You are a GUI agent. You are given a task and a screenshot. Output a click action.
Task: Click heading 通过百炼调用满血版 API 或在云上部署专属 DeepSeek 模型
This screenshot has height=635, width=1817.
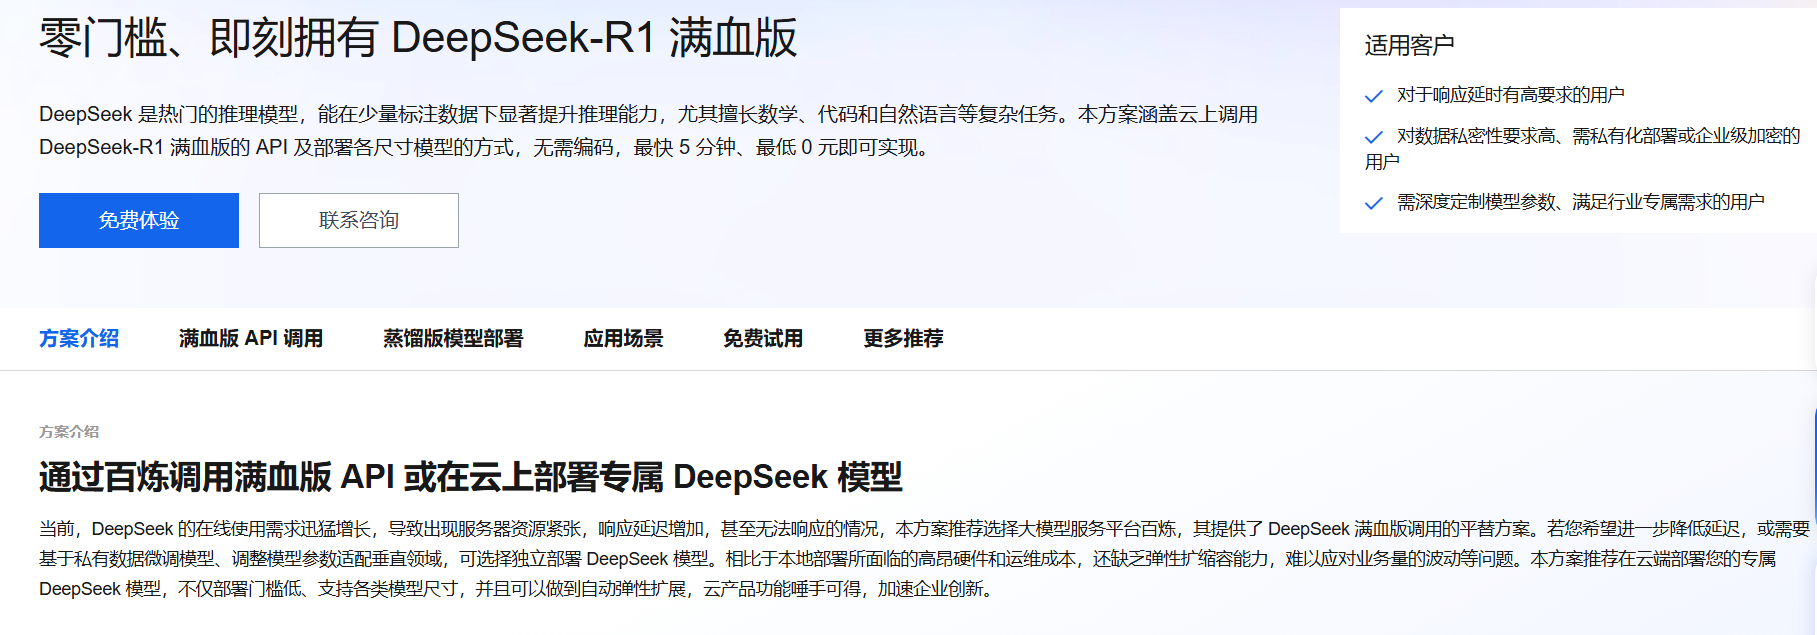pyautogui.click(x=471, y=477)
